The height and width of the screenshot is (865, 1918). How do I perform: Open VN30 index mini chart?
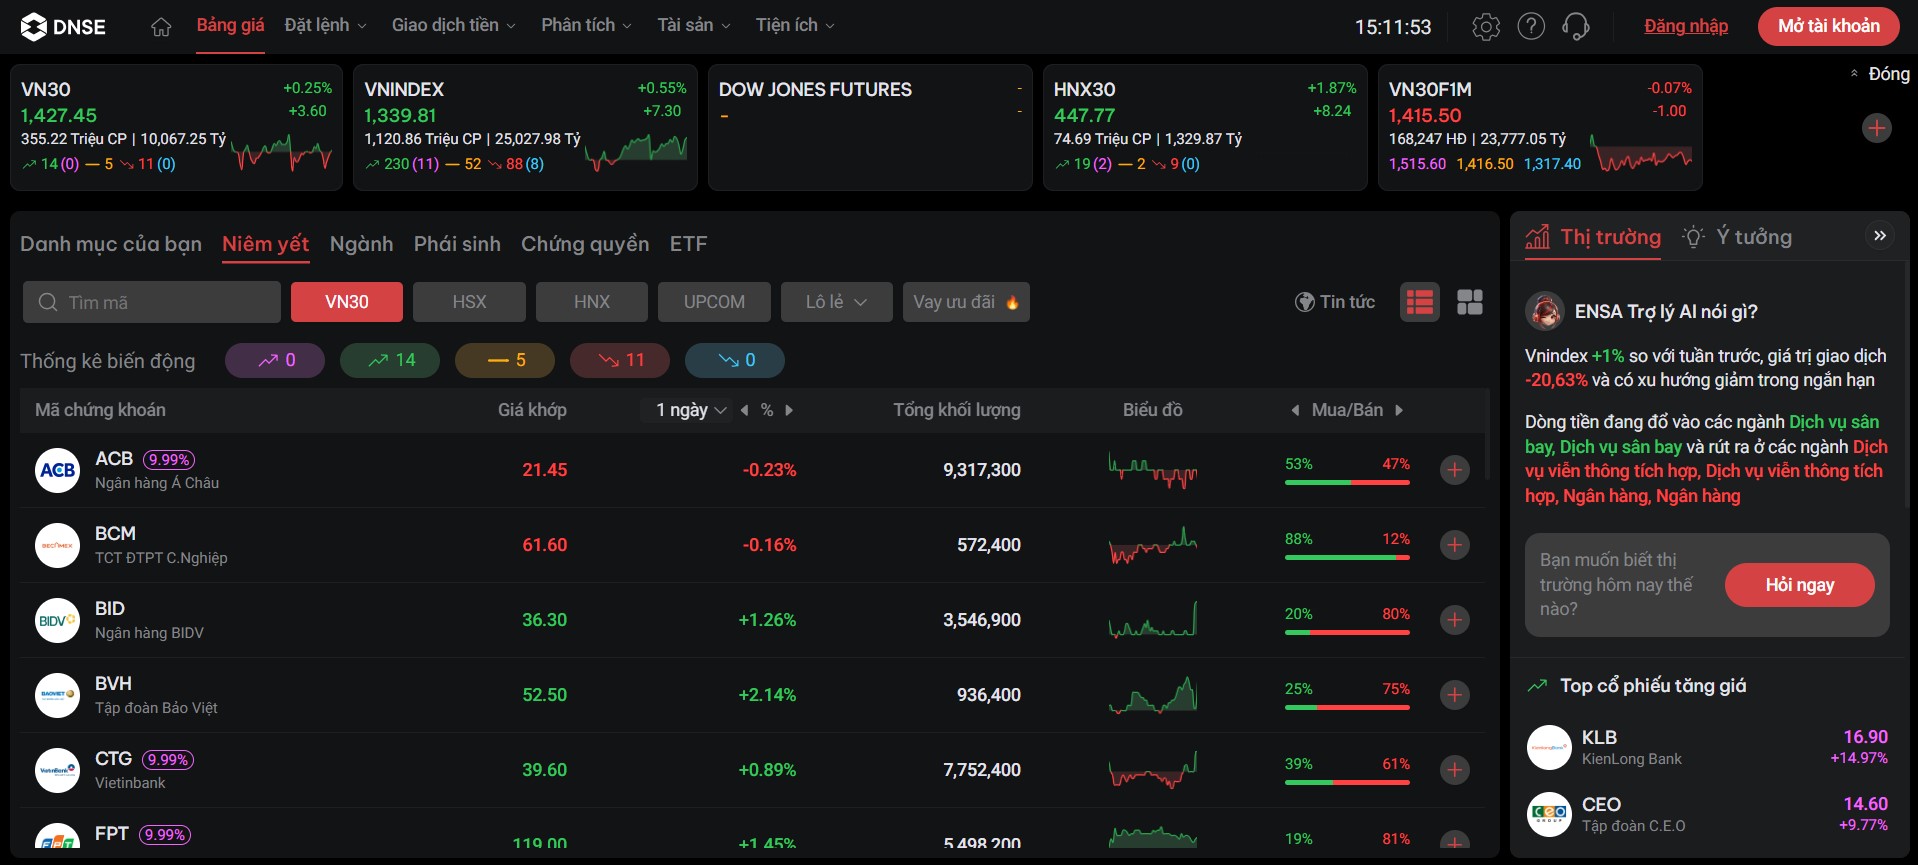[281, 153]
